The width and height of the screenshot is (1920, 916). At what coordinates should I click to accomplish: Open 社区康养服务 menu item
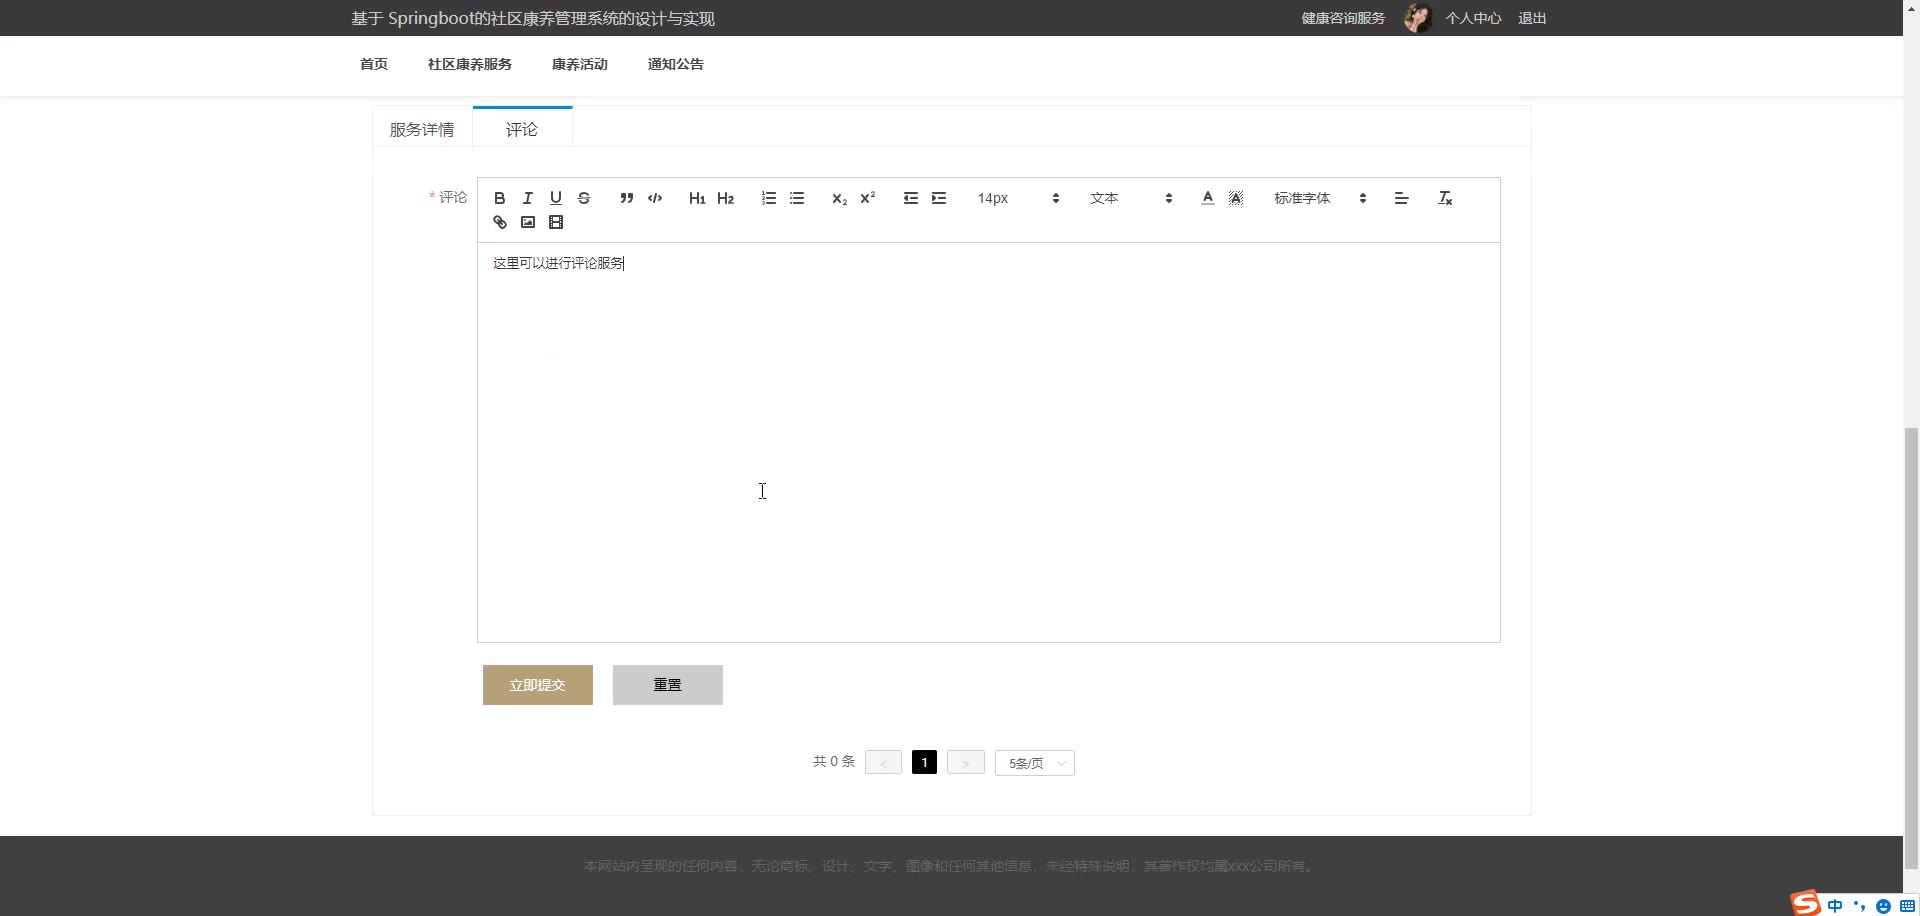click(470, 64)
